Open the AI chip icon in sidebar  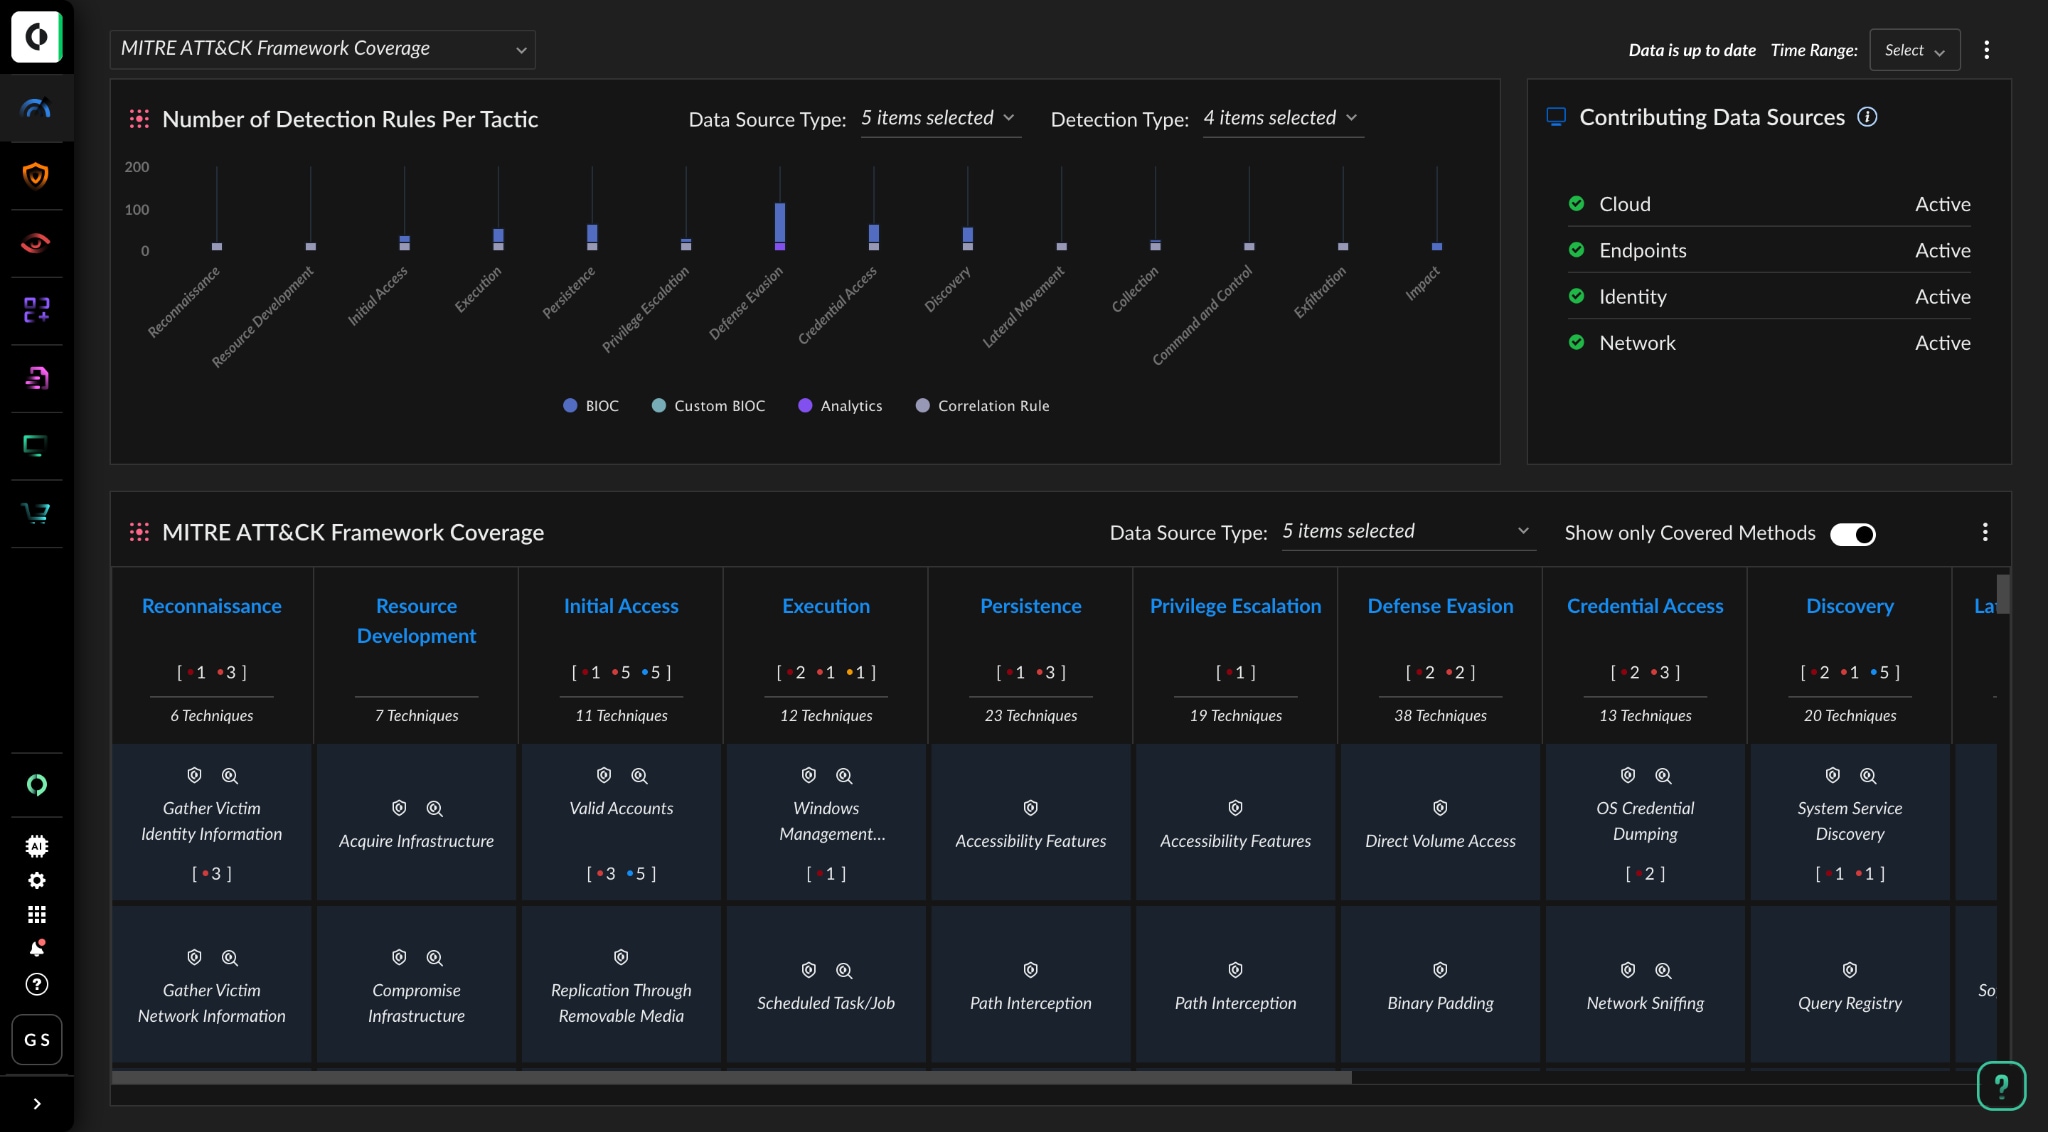point(37,846)
